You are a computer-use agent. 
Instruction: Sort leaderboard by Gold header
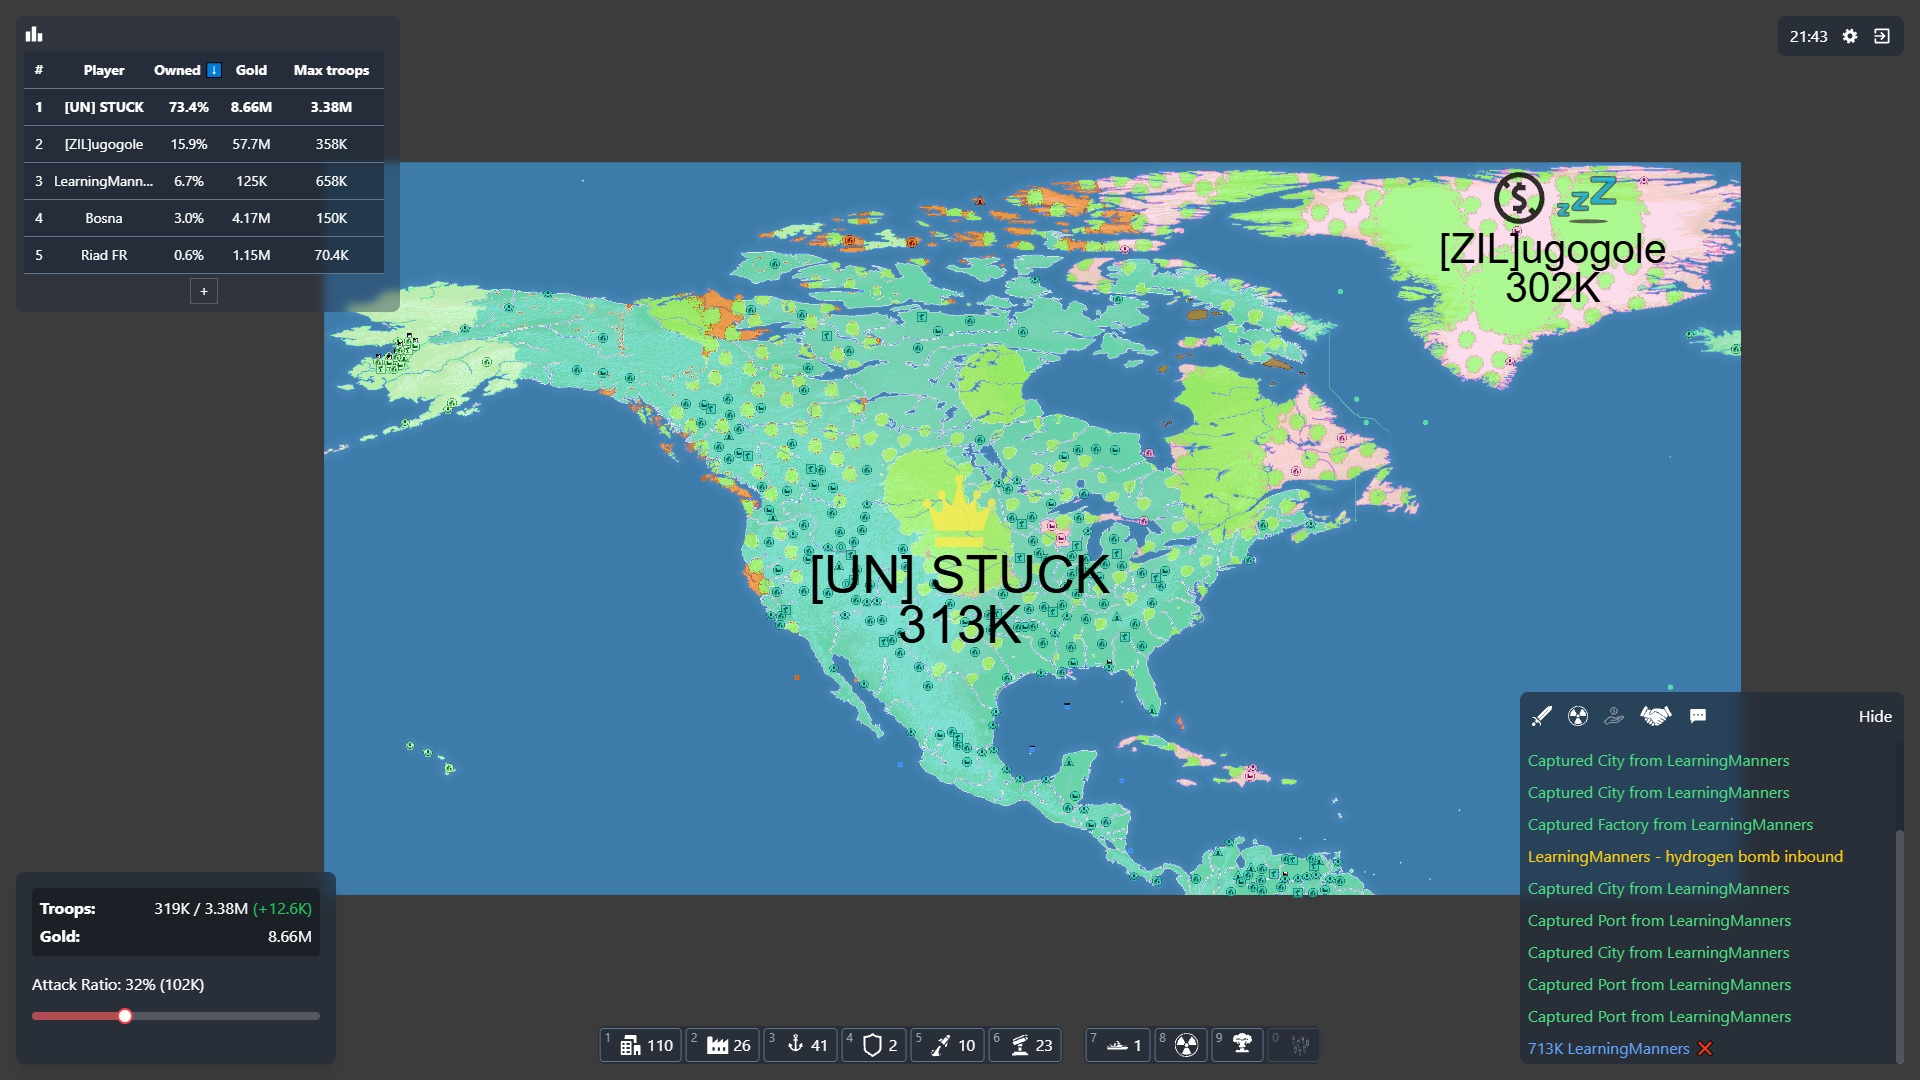pyautogui.click(x=251, y=70)
